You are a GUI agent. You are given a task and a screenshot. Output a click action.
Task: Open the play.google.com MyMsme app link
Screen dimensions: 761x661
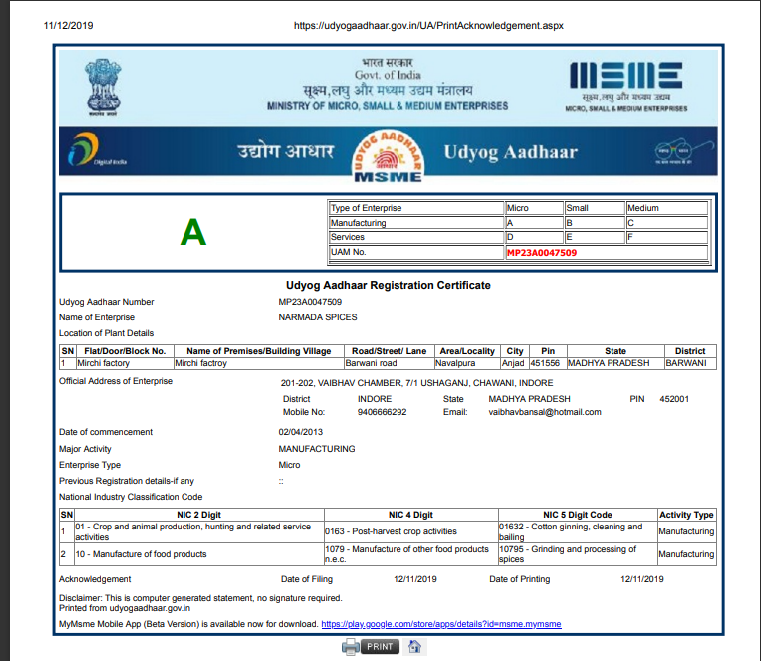441,624
